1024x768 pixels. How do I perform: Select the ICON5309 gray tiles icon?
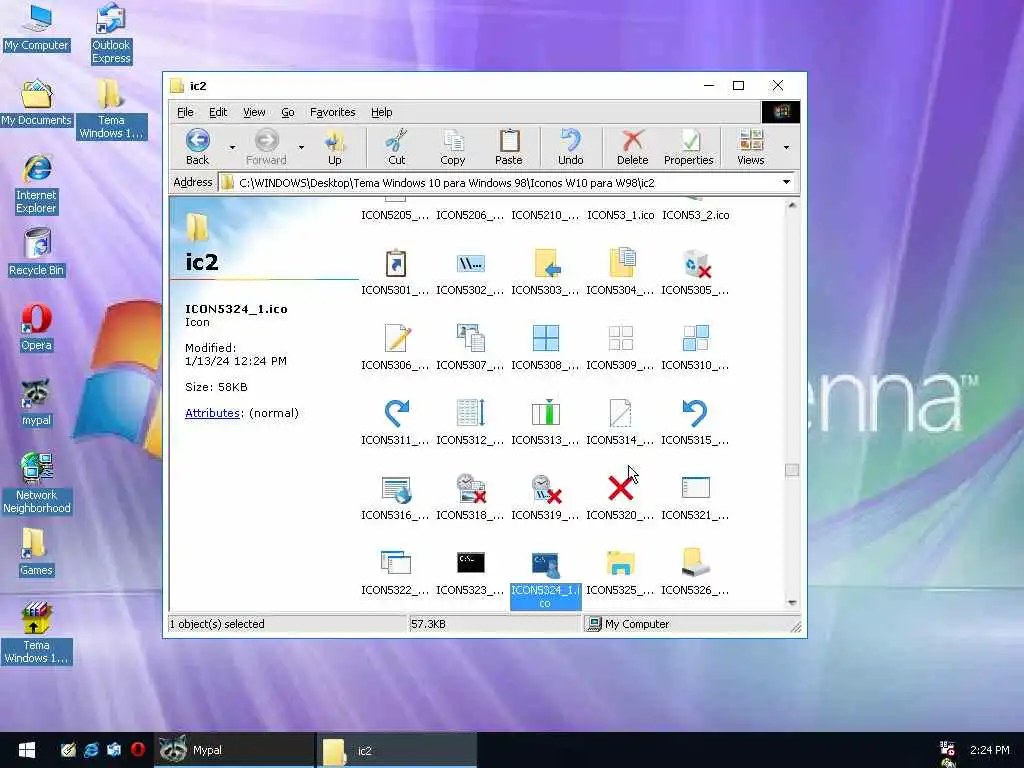point(620,338)
